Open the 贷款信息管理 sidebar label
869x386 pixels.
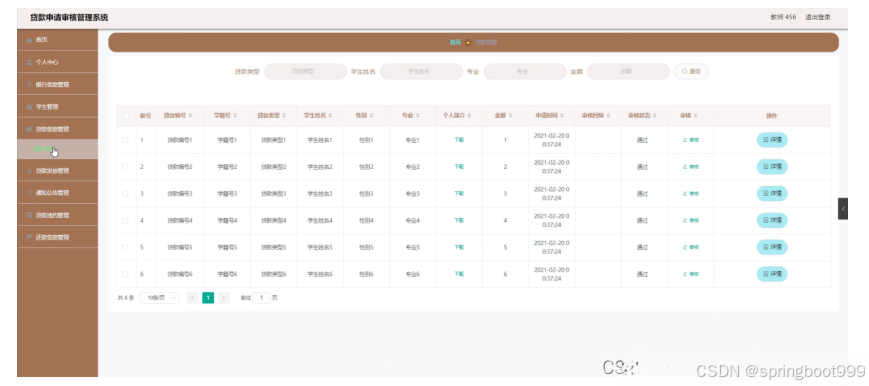tap(53, 129)
